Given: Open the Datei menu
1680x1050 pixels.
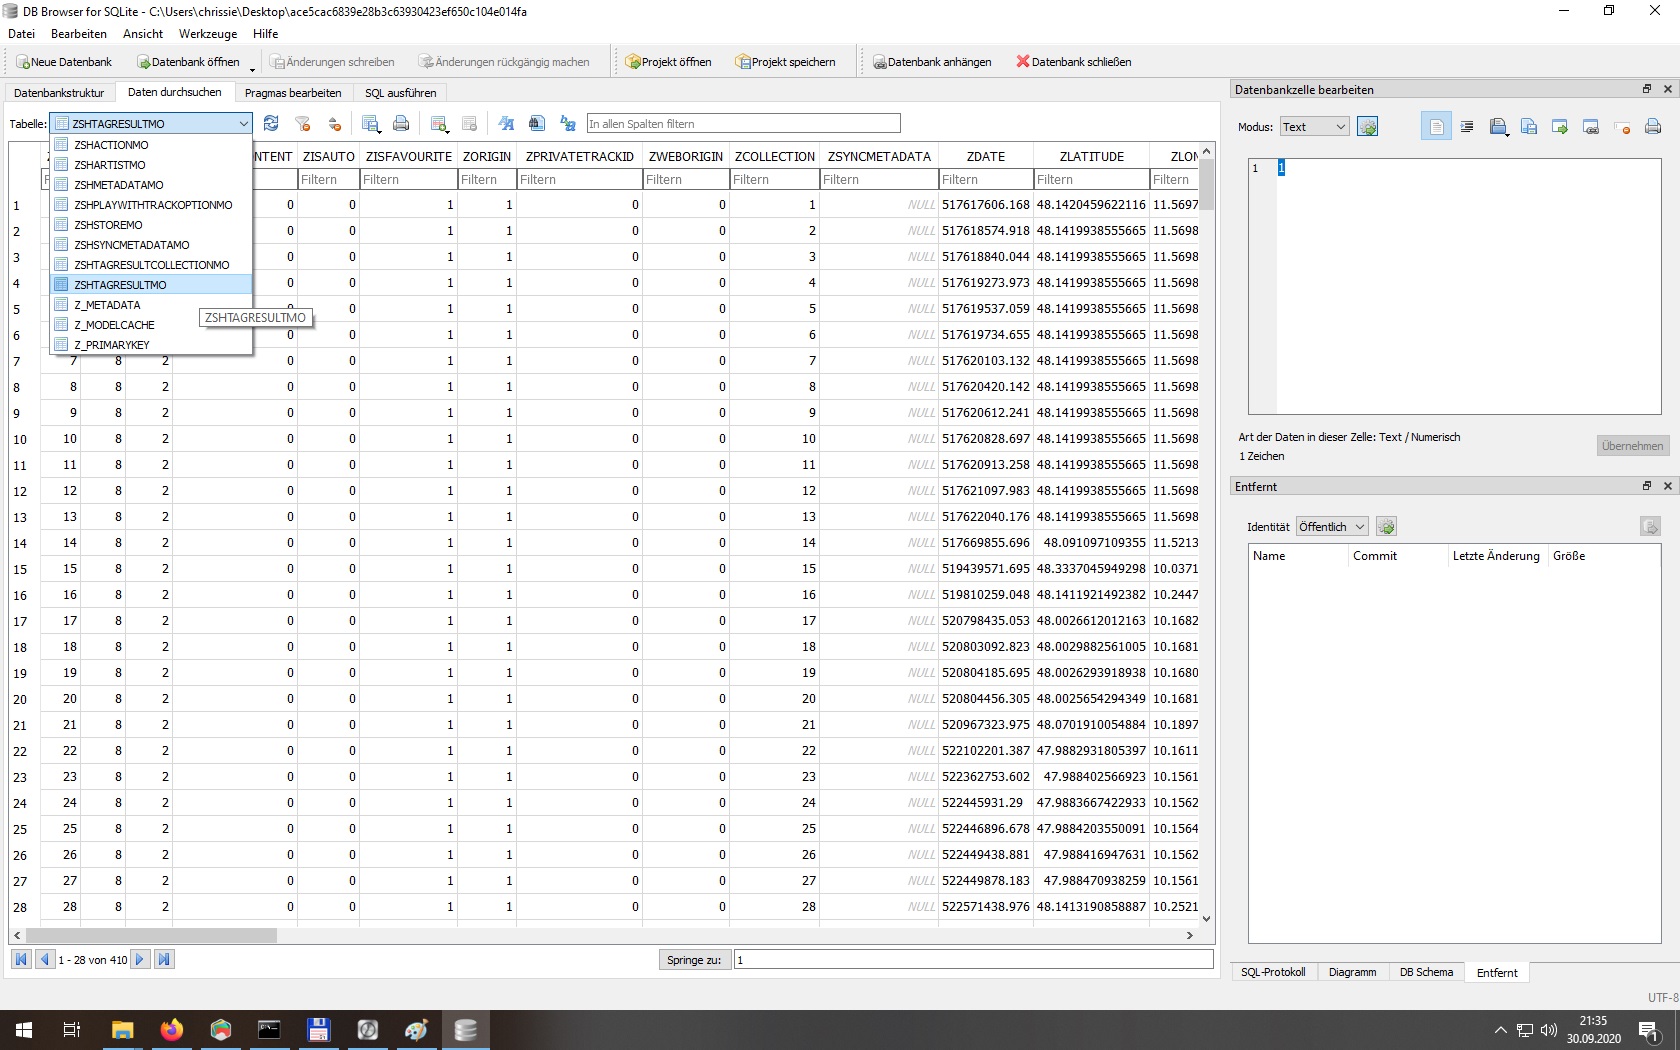Looking at the screenshot, I should pyautogui.click(x=21, y=34).
